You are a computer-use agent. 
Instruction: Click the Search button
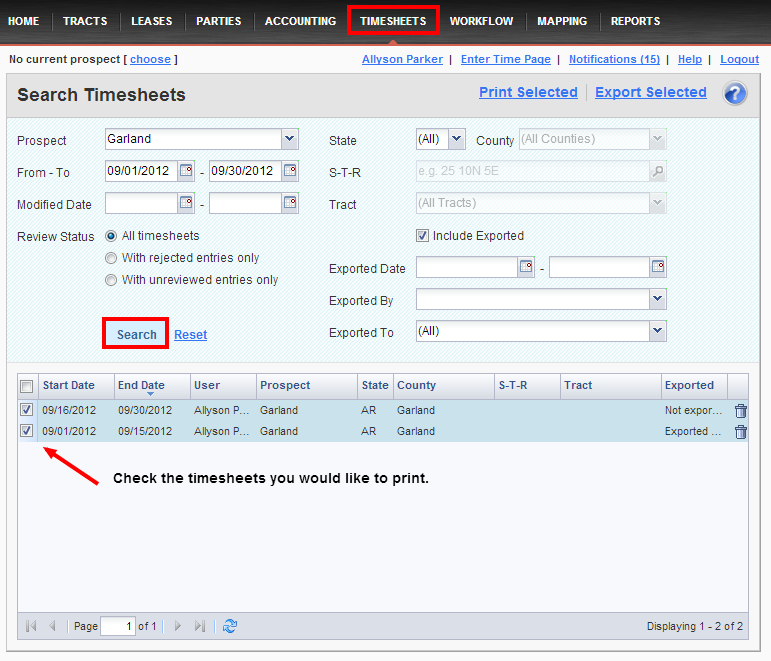(x=136, y=334)
